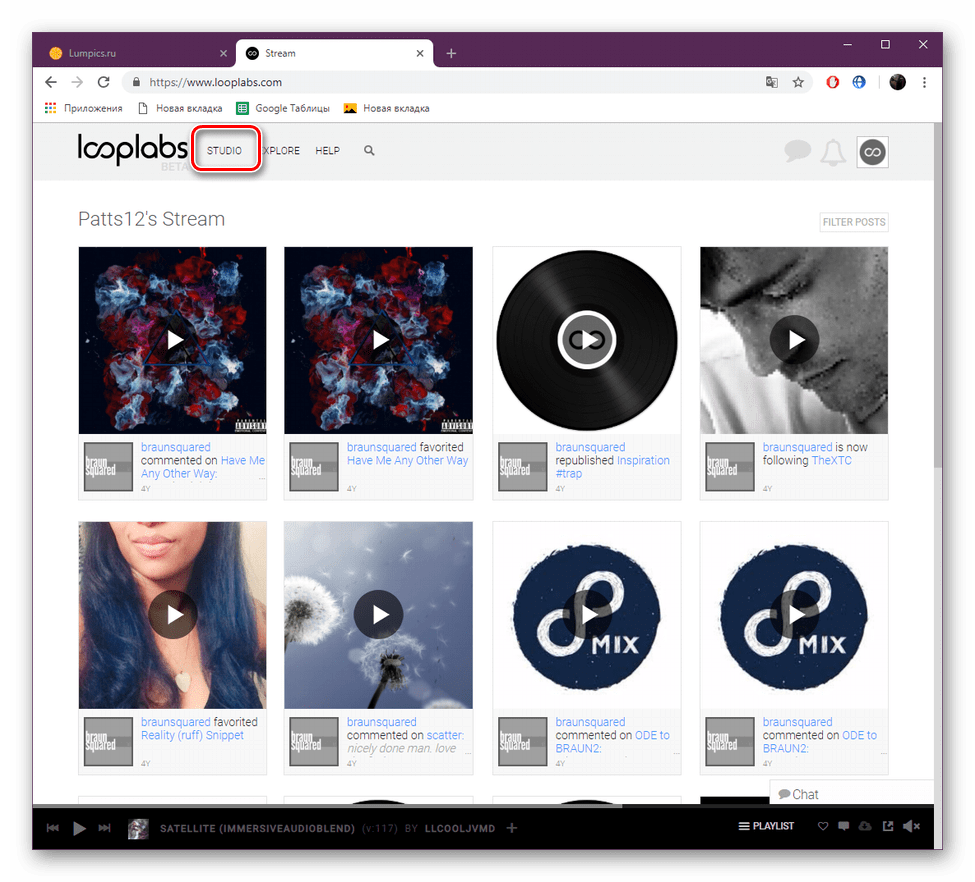Open the Chat panel tab
Screen dimensions: 975x882
(x=852, y=794)
